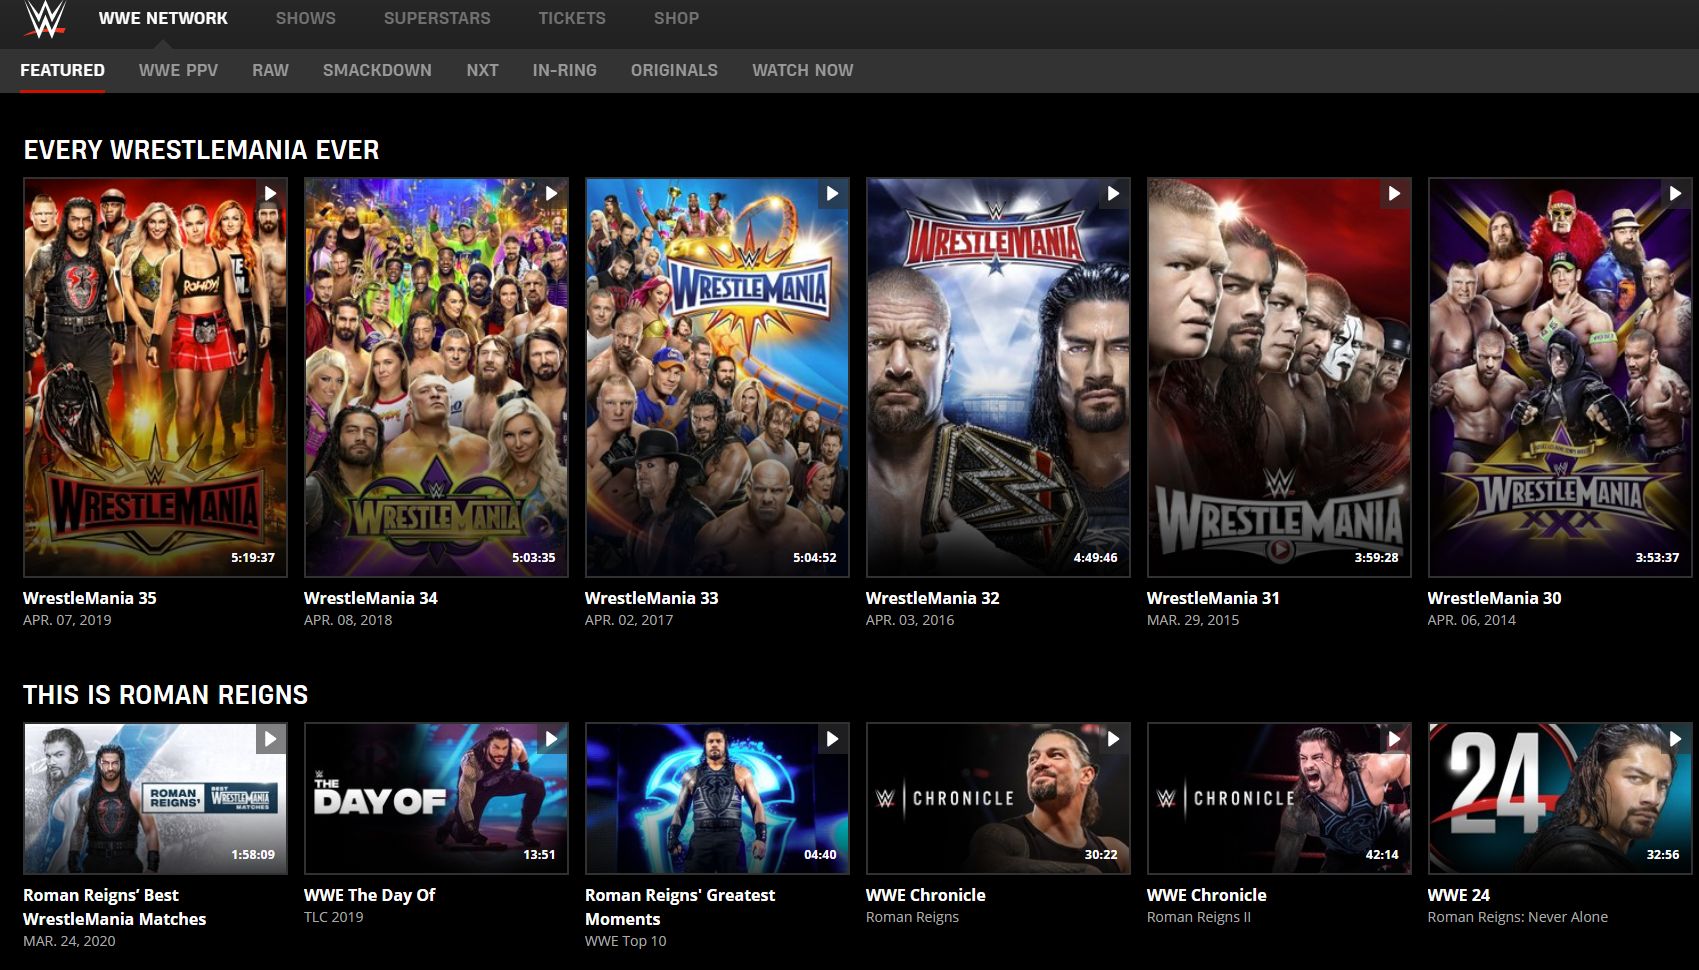1699x970 pixels.
Task: Click the play icon on WrestleMania 30 poster
Action: point(1675,194)
